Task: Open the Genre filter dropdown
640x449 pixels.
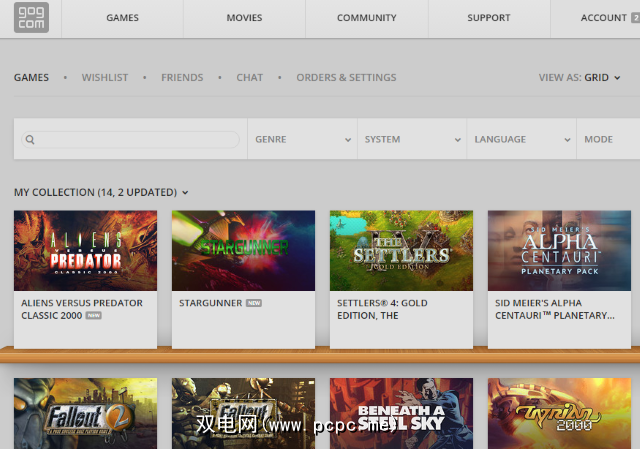Action: pyautogui.click(x=302, y=139)
